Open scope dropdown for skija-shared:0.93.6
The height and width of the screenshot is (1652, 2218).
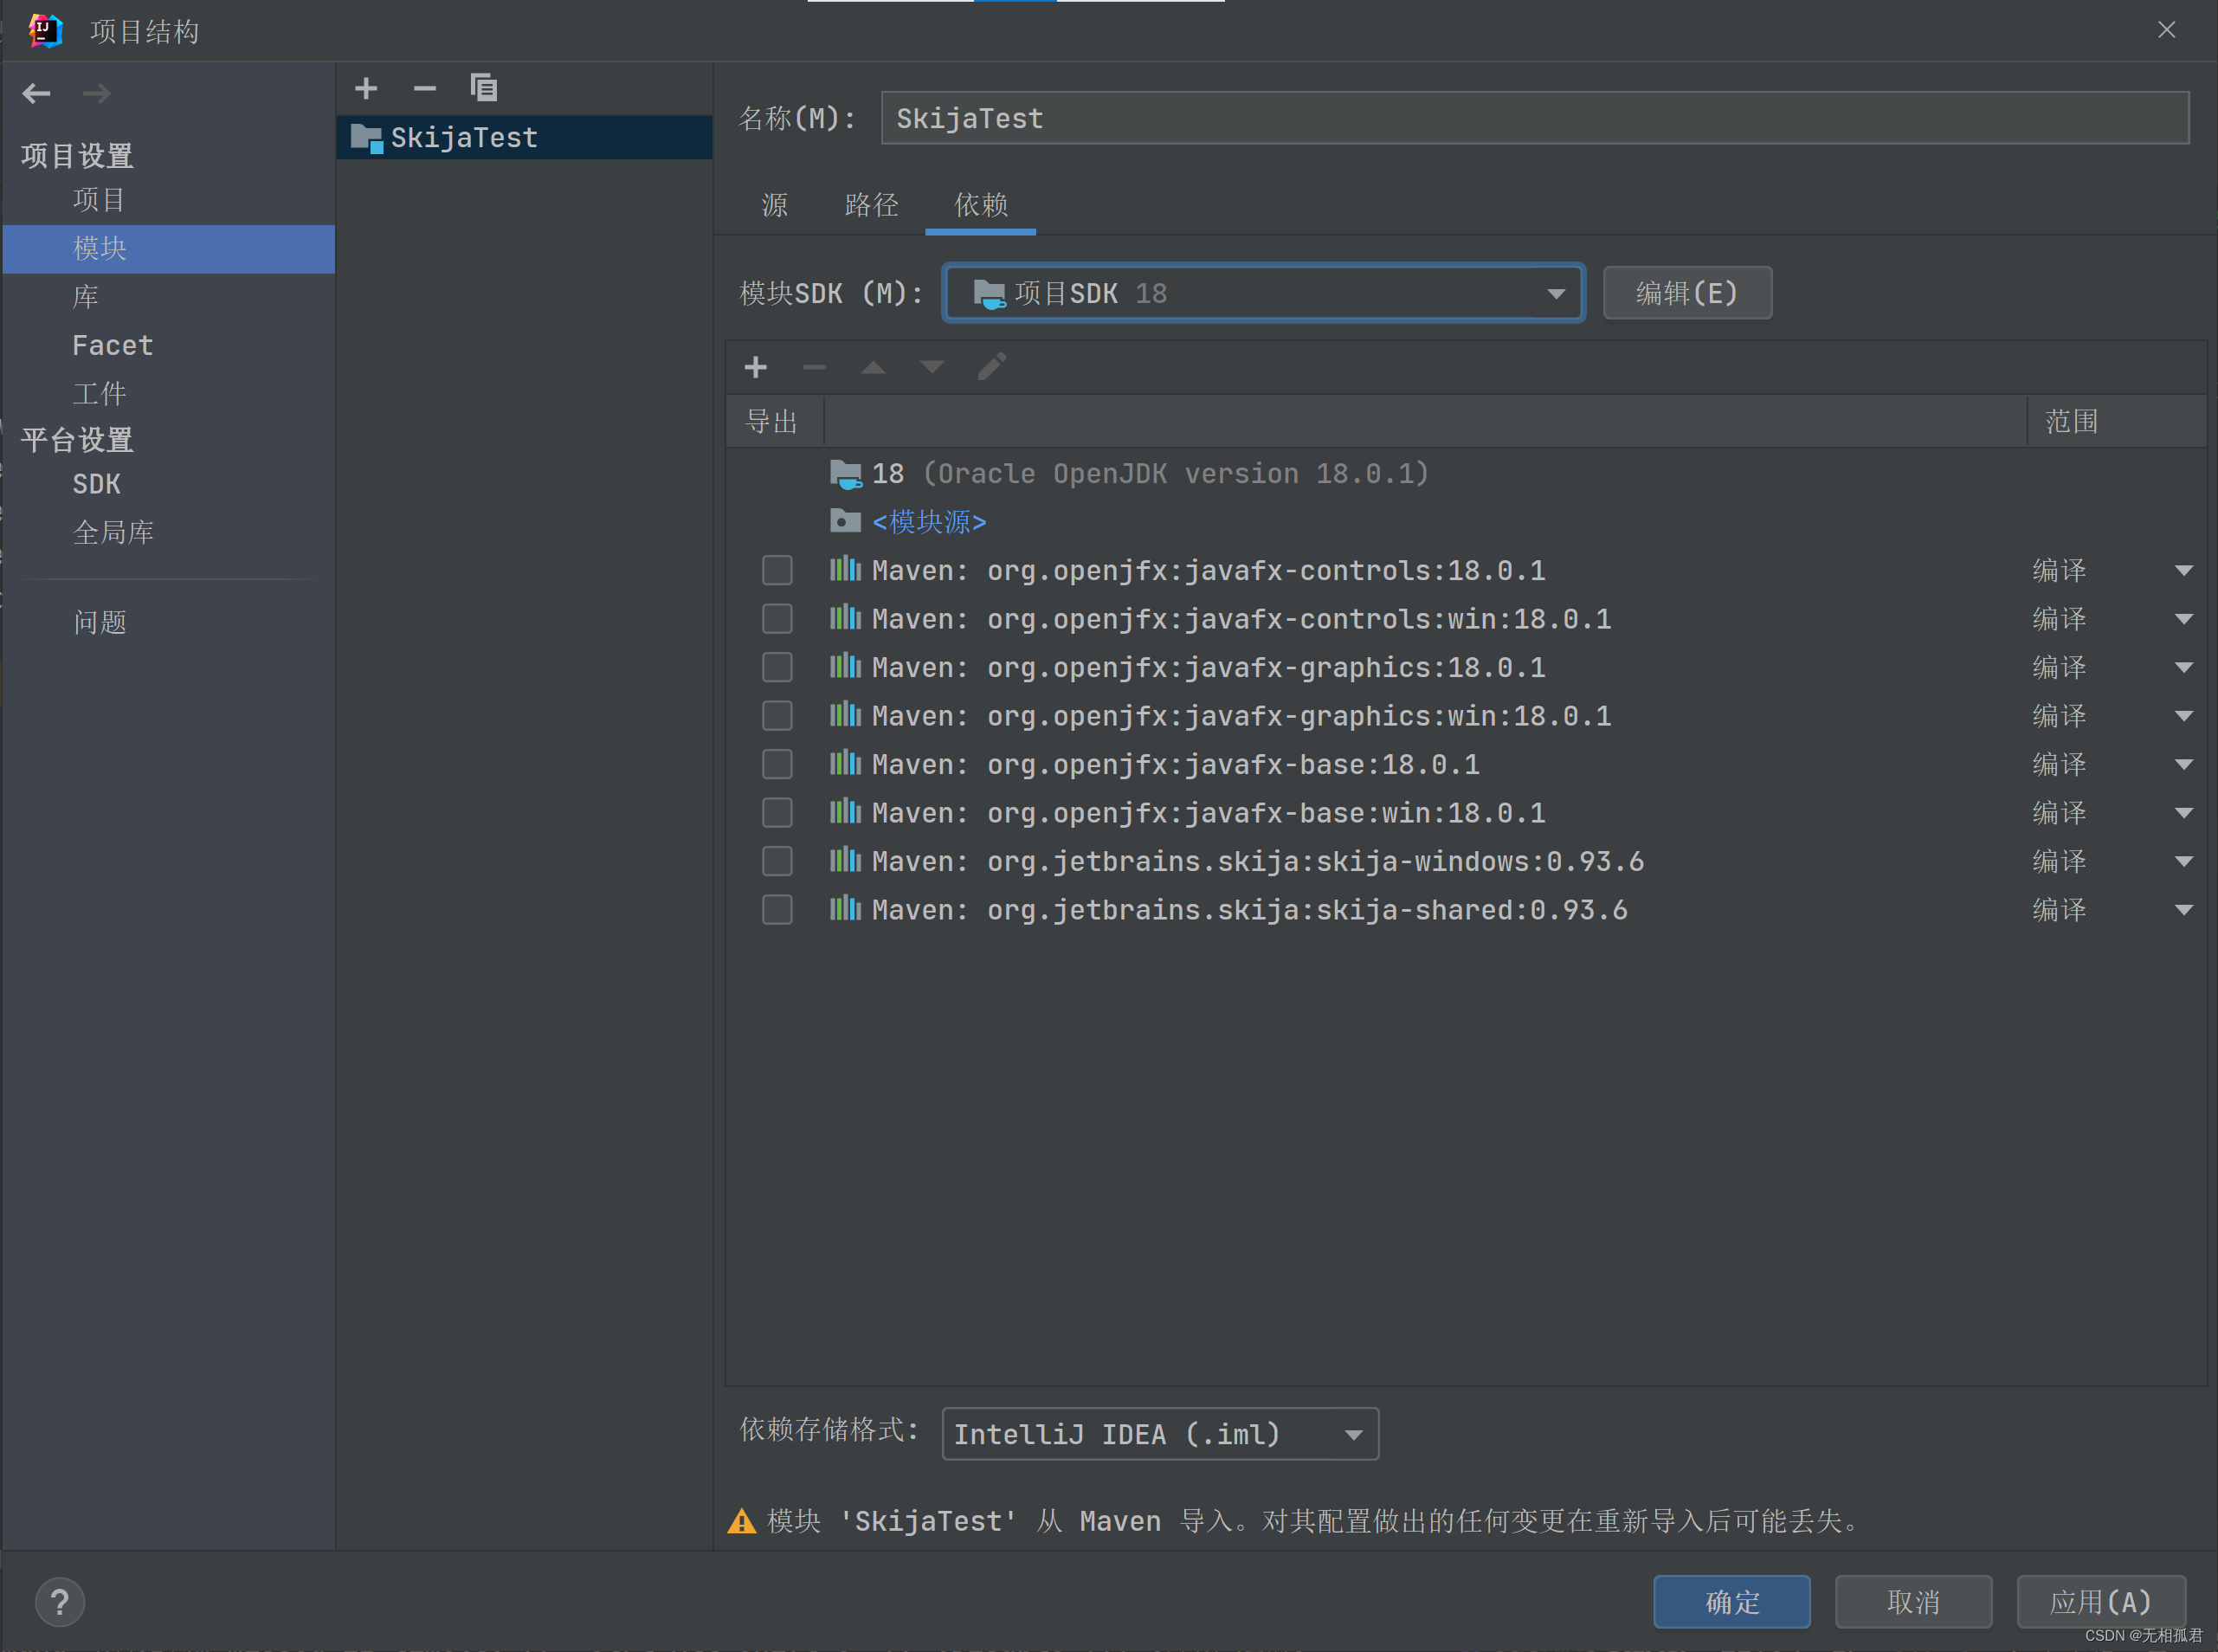(2183, 911)
